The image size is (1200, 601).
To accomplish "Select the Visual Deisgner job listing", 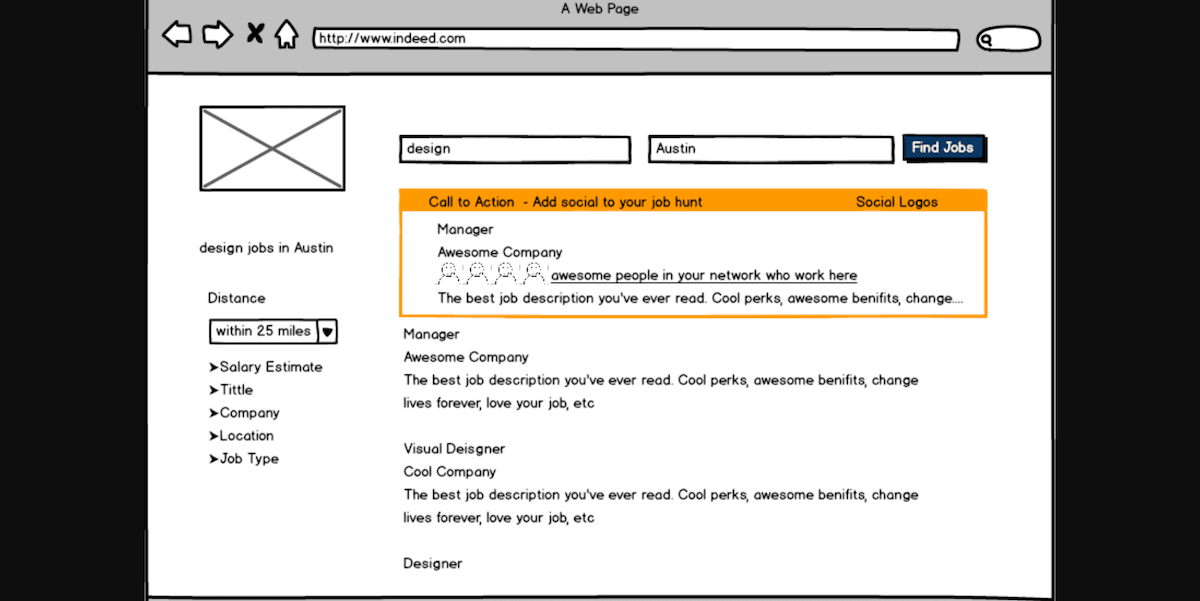I will 454,448.
